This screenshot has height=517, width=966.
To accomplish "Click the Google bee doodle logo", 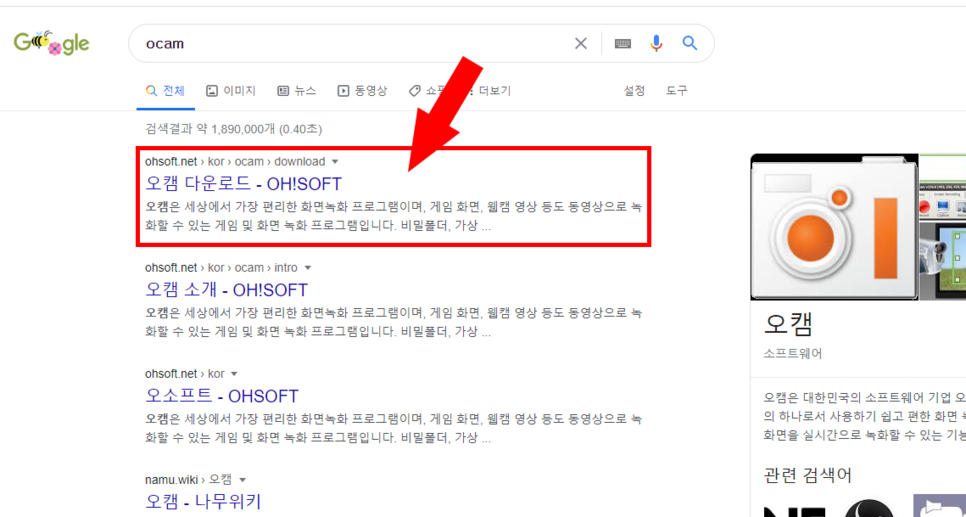I will click(52, 43).
